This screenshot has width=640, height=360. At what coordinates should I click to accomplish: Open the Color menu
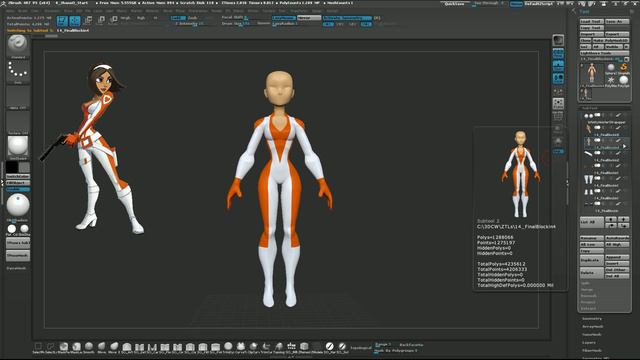click(35, 11)
